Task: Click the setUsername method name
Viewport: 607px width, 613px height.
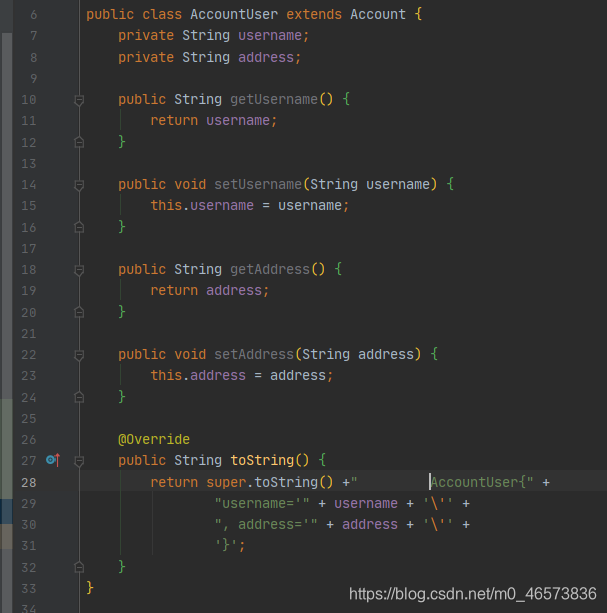Action: pyautogui.click(x=258, y=184)
